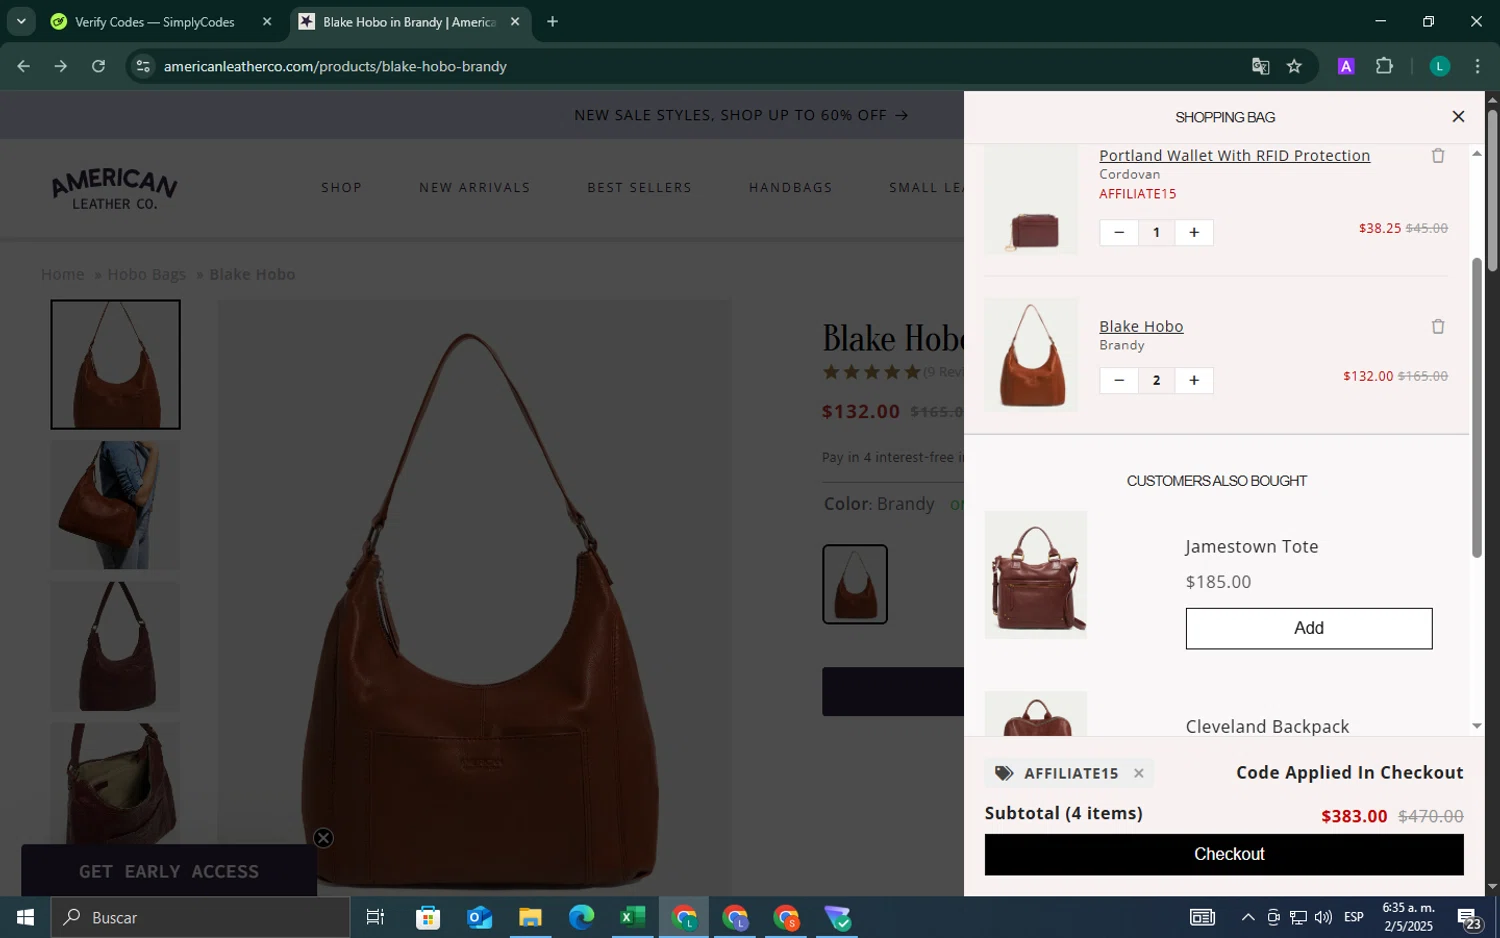The image size is (1500, 938).
Task: Open Excel from taskbar
Action: coord(632,918)
